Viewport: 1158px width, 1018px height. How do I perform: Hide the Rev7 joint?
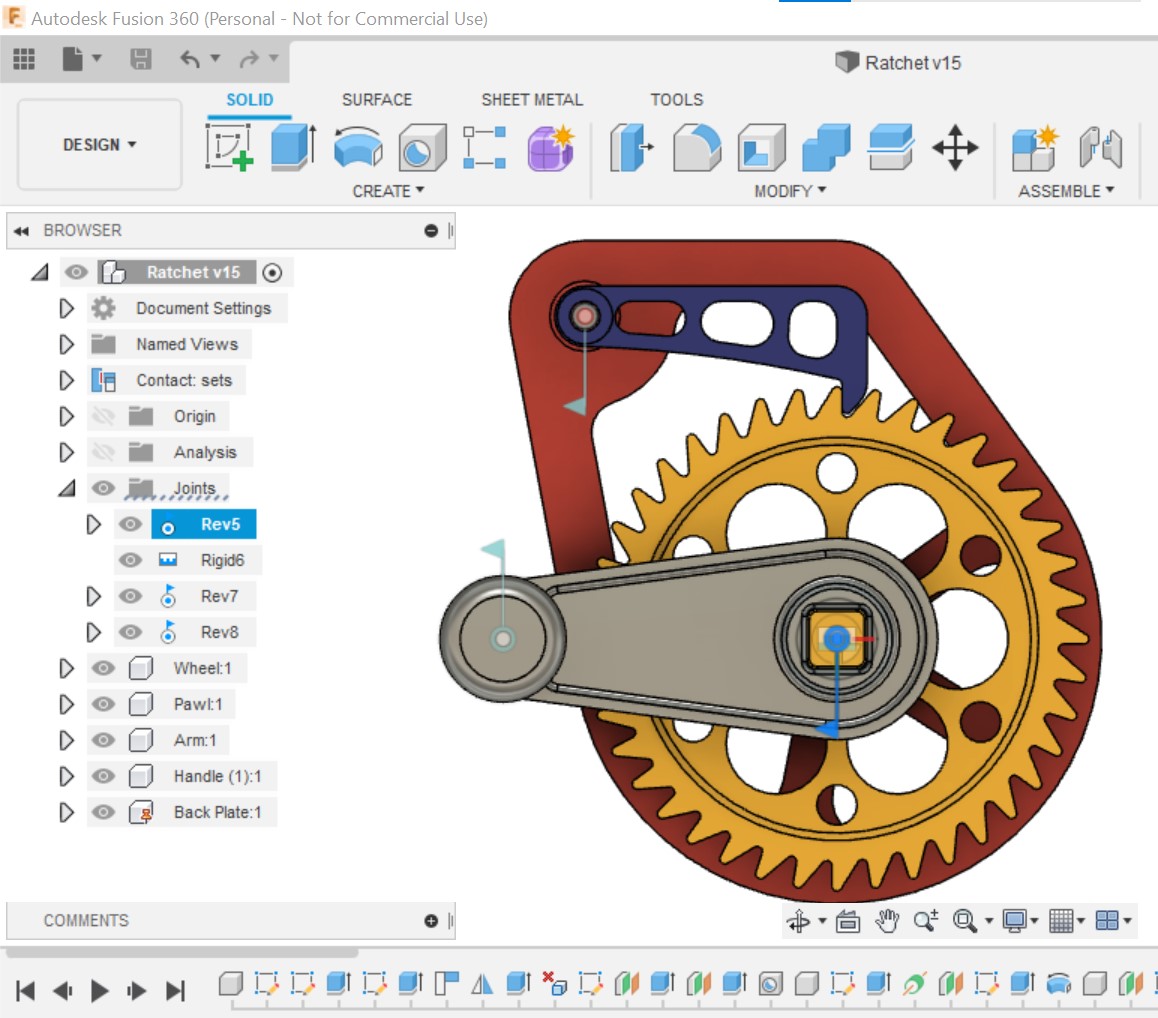[131, 596]
